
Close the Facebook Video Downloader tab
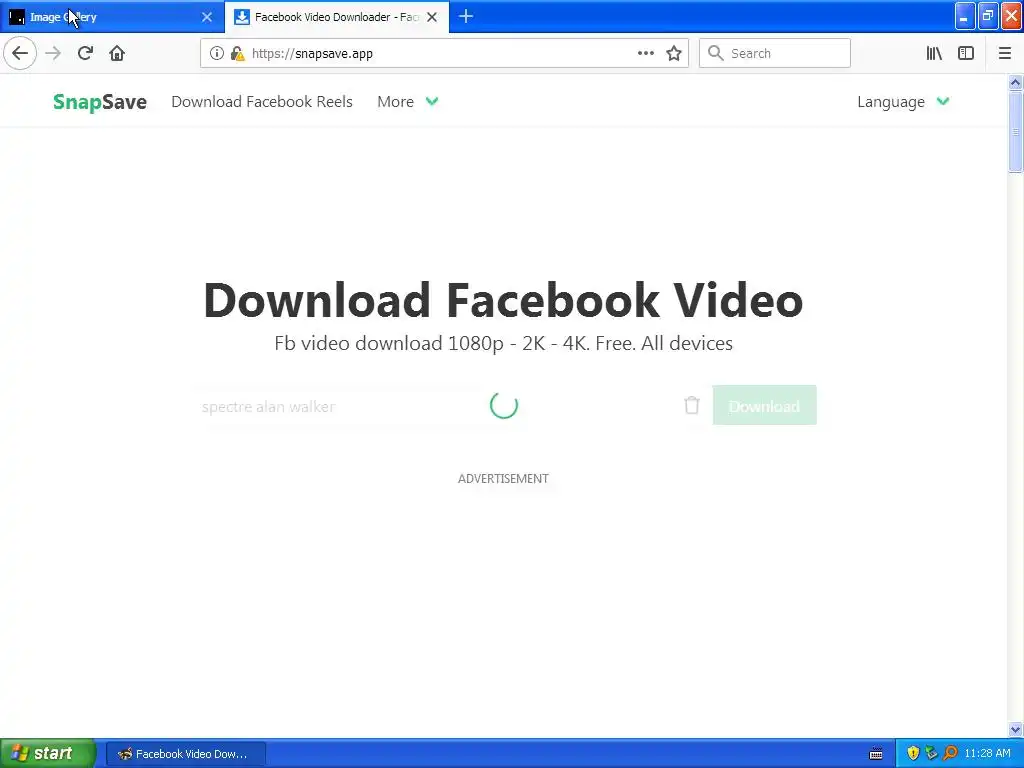tap(432, 17)
